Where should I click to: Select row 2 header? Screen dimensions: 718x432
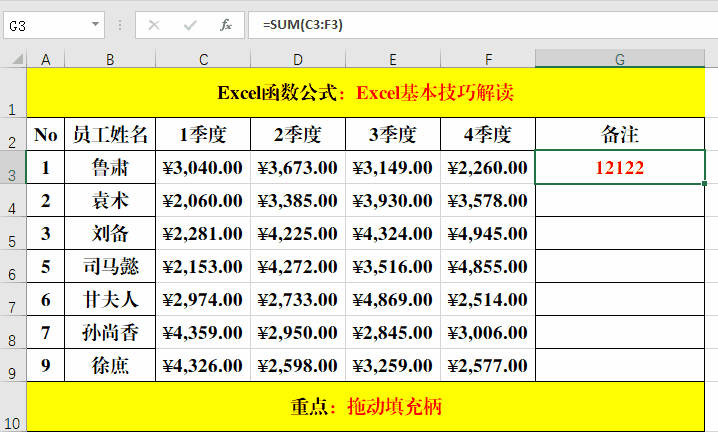pos(13,134)
